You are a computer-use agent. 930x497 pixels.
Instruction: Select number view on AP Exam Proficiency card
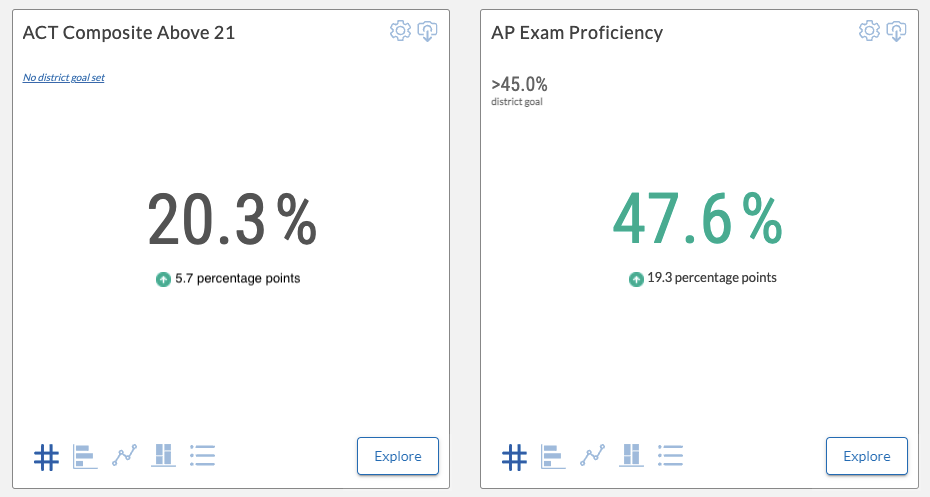click(514, 457)
